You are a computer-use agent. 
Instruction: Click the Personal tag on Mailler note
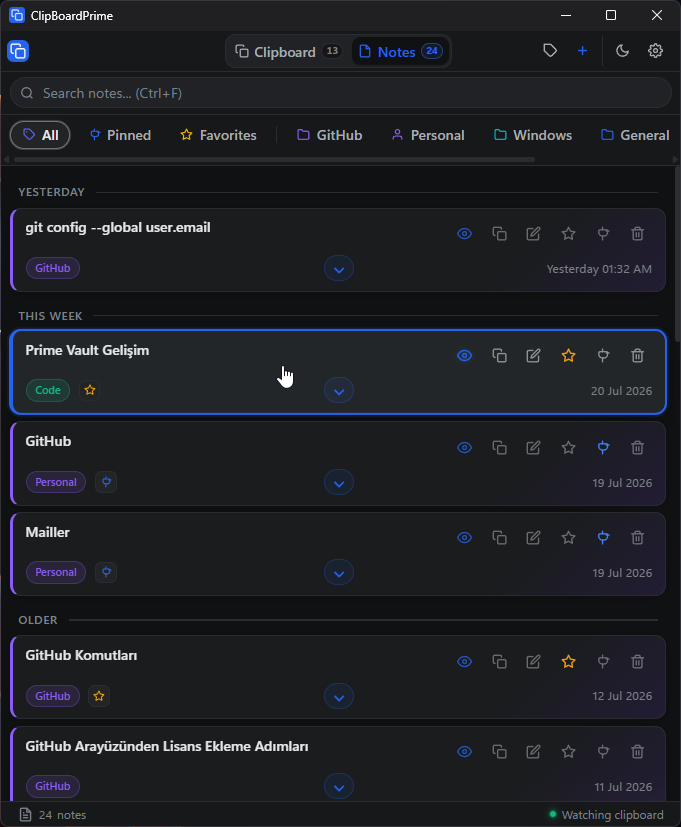56,572
